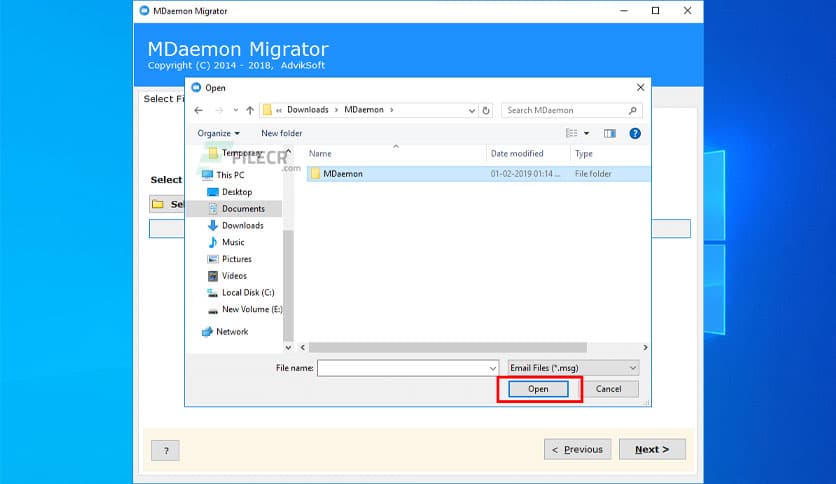Image resolution: width=836 pixels, height=484 pixels.
Task: Click the search magnifier icon
Action: coord(633,110)
